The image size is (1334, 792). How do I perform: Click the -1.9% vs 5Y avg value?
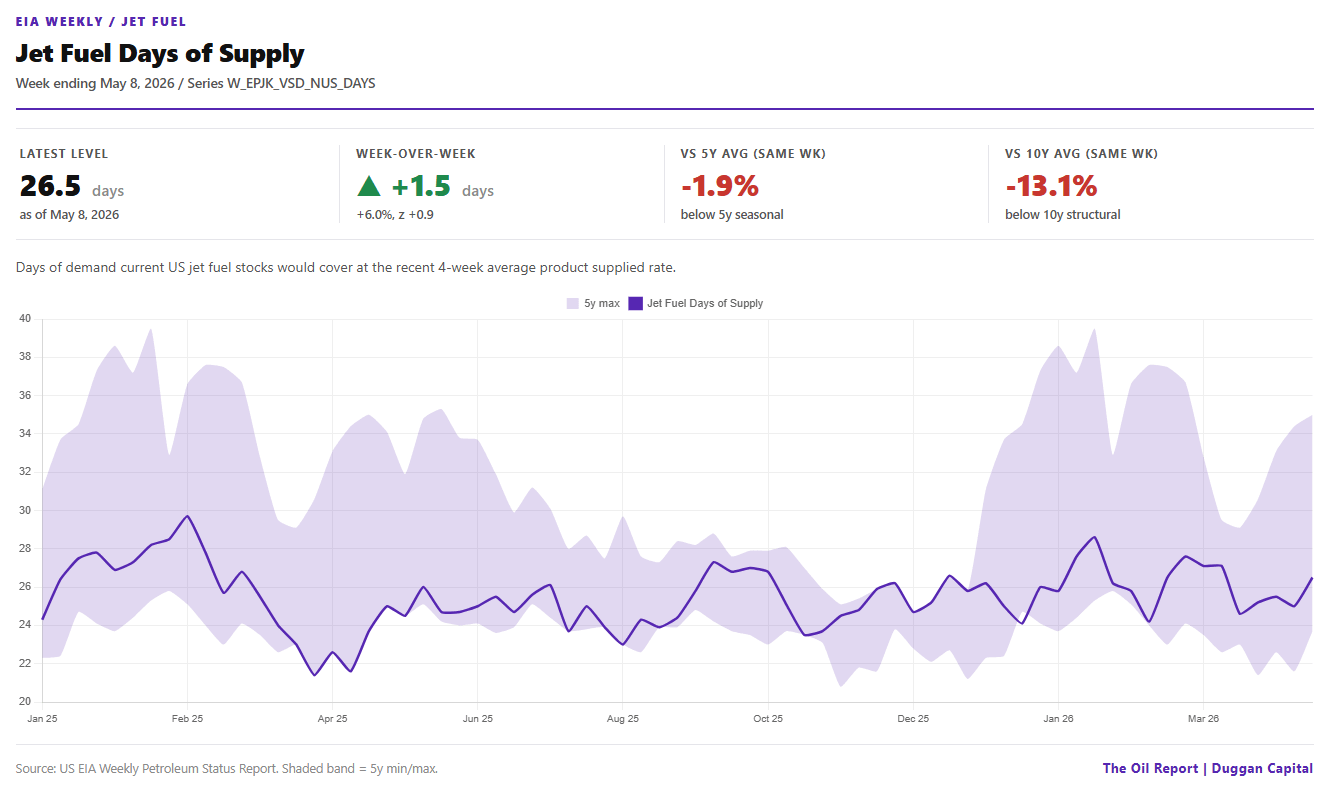click(x=720, y=186)
